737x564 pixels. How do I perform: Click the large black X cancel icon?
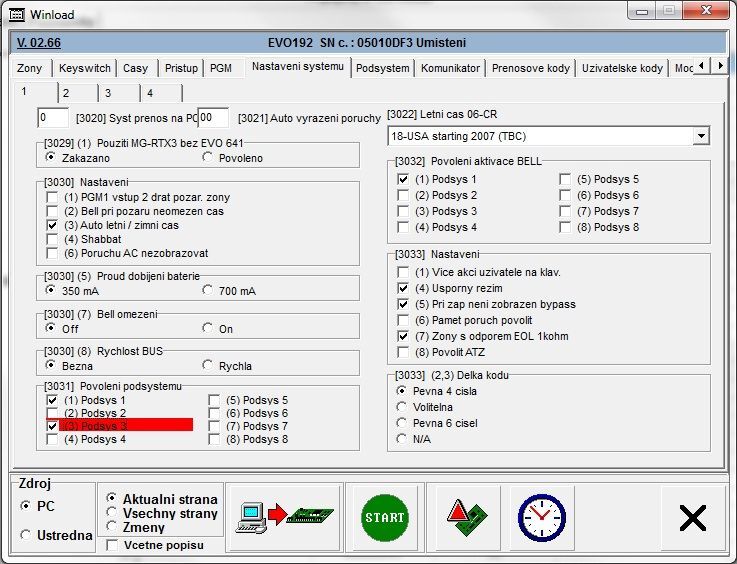(x=692, y=517)
